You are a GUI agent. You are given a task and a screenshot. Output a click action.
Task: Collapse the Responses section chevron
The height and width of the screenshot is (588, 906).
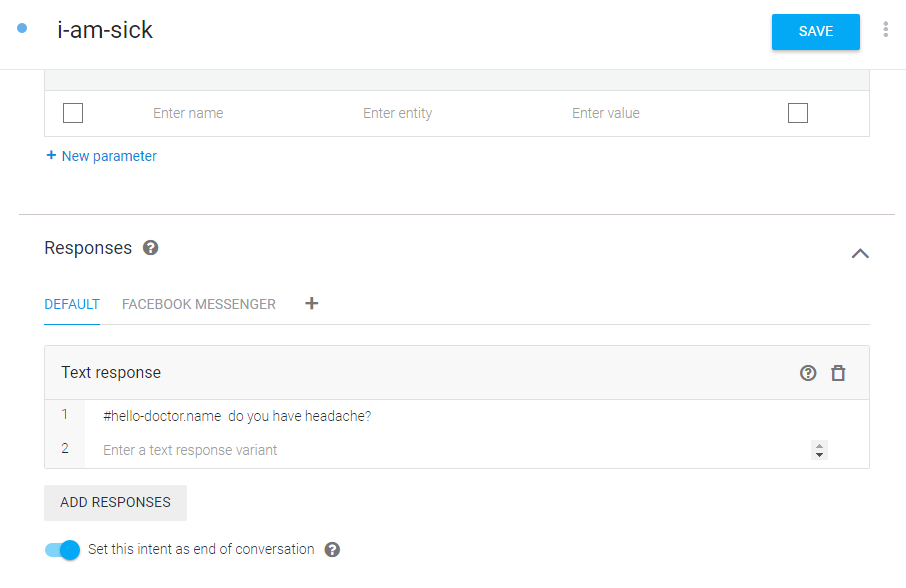[860, 254]
